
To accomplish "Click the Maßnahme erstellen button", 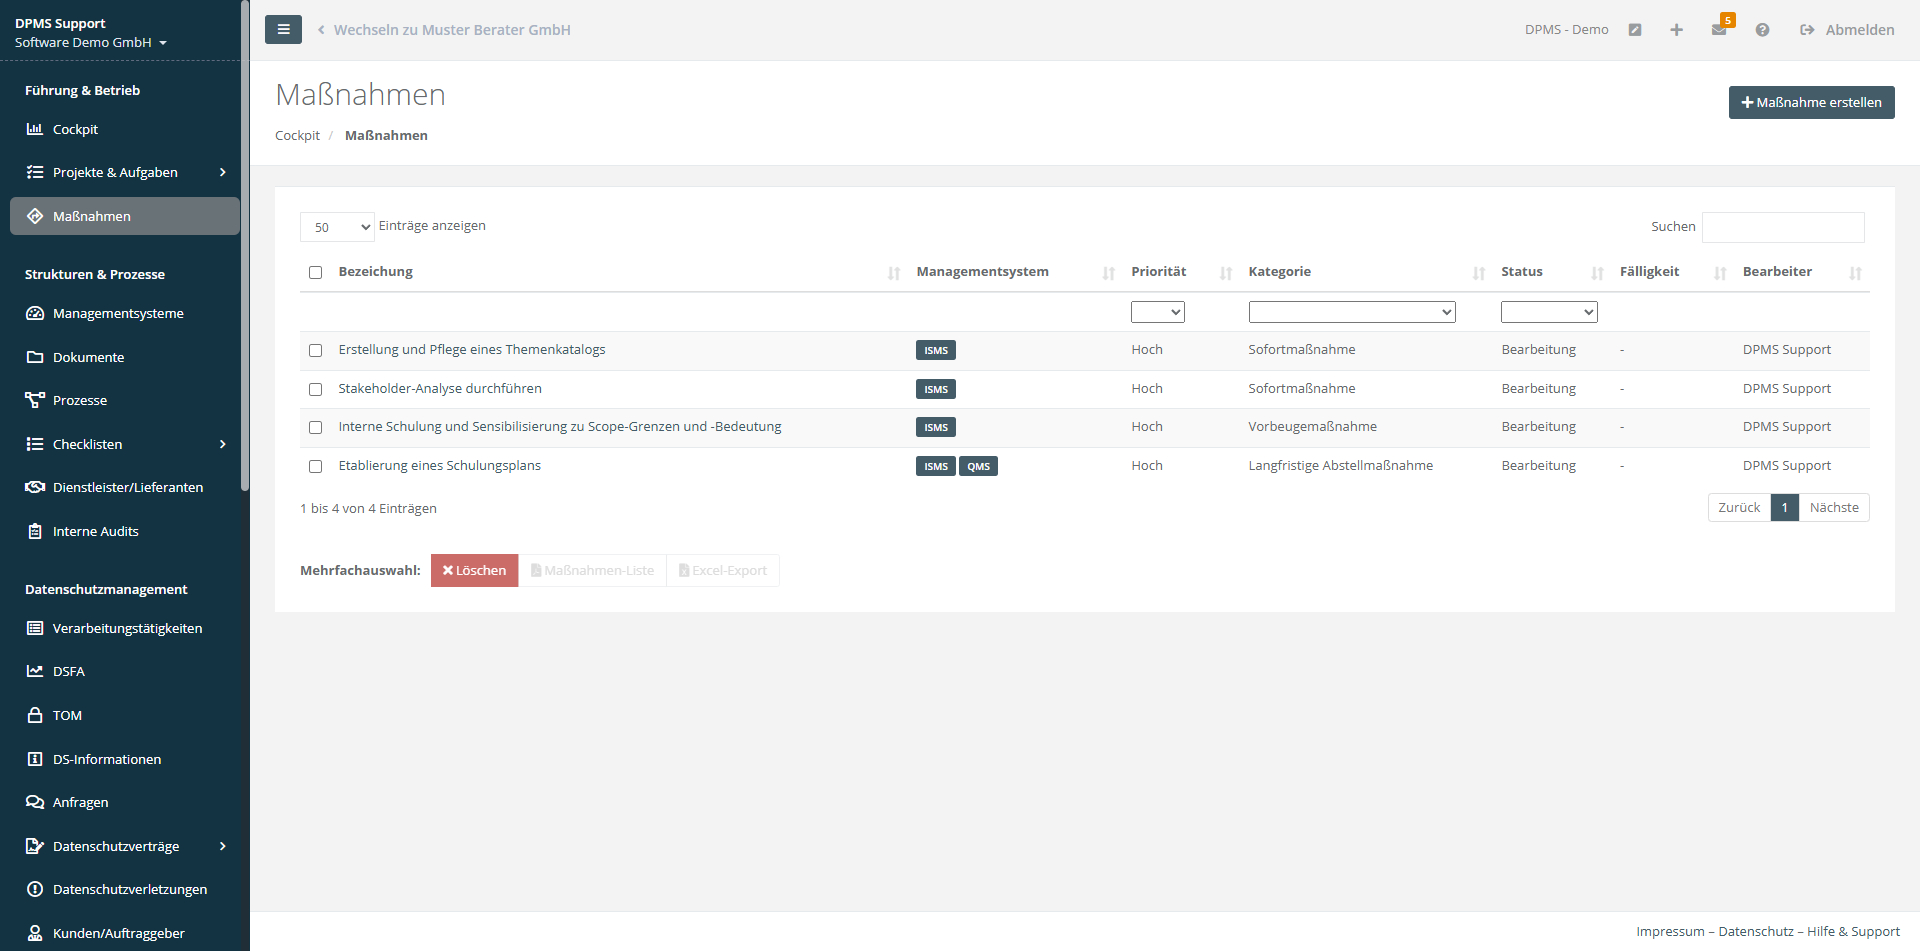I will pyautogui.click(x=1811, y=102).
